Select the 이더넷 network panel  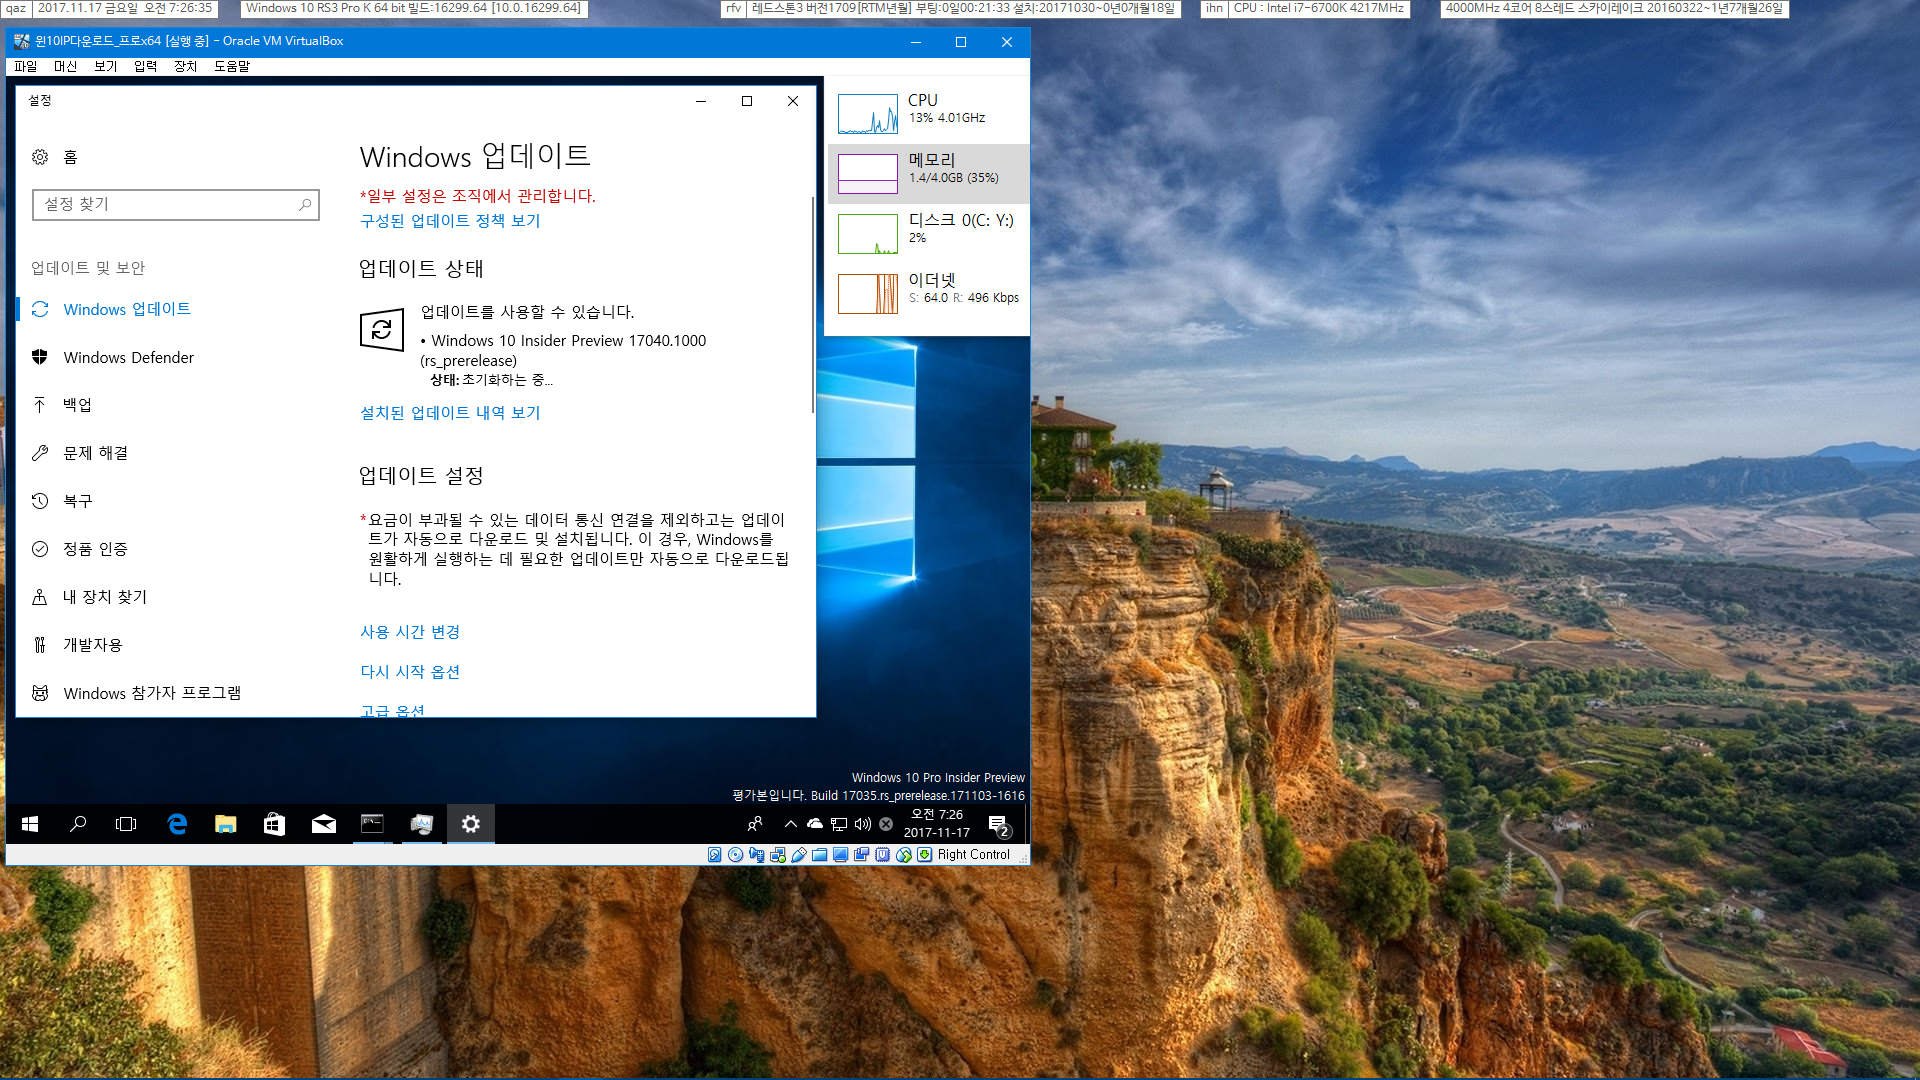click(928, 294)
